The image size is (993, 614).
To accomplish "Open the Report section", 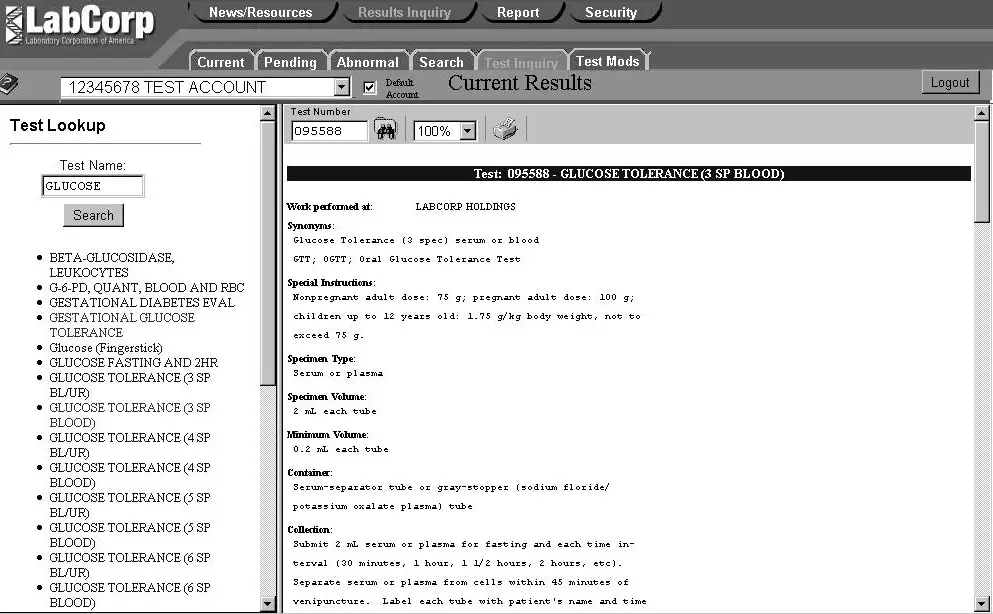I will point(520,12).
